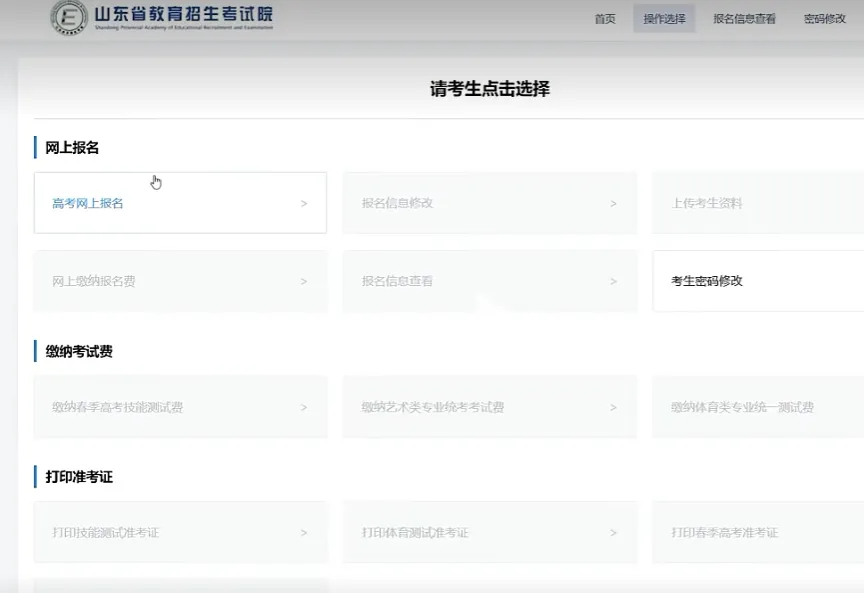Open the 报名信息修改 card
864x593 pixels.
coord(490,203)
